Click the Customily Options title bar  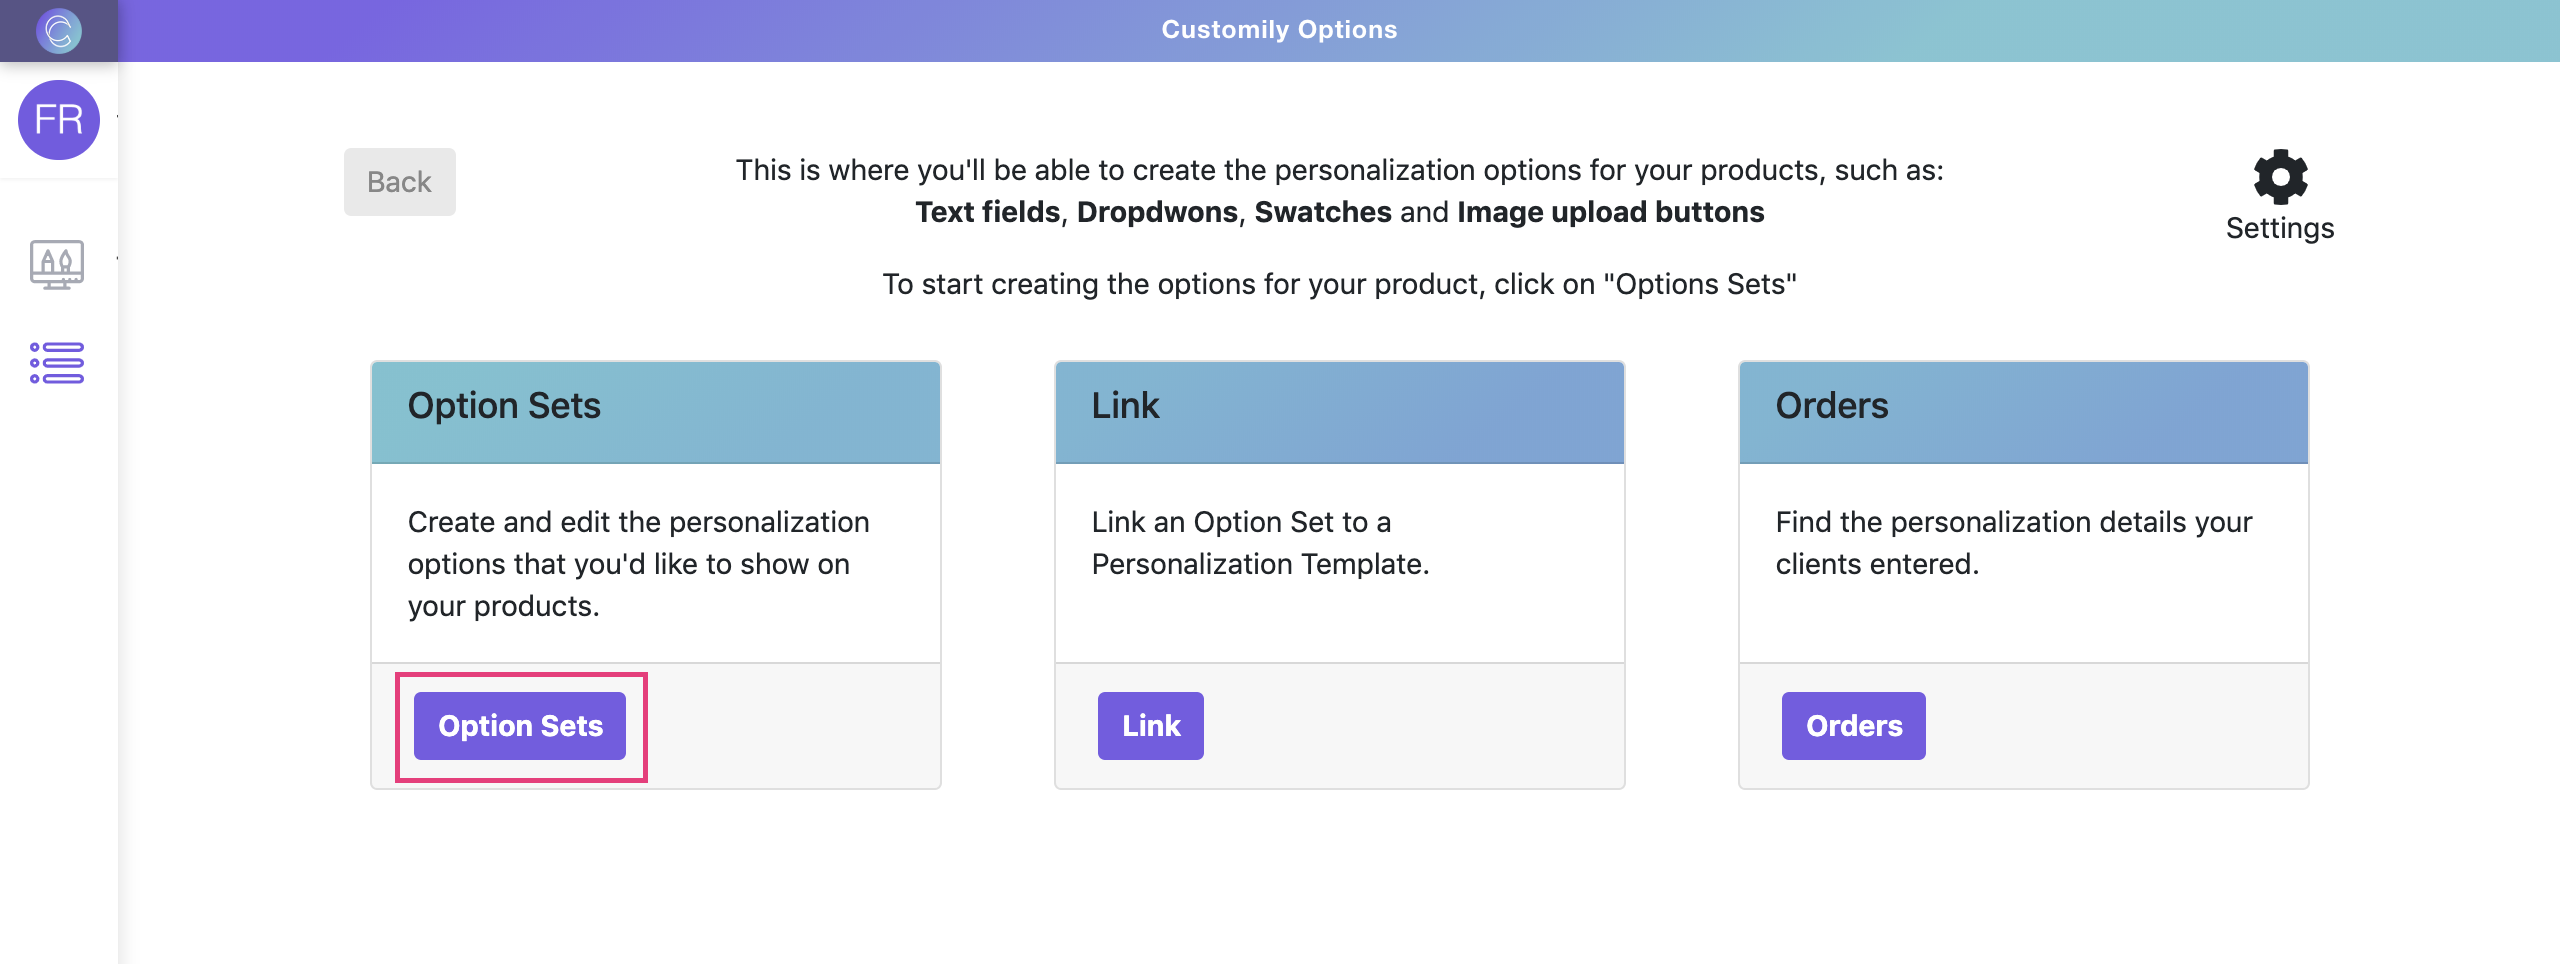1280,29
